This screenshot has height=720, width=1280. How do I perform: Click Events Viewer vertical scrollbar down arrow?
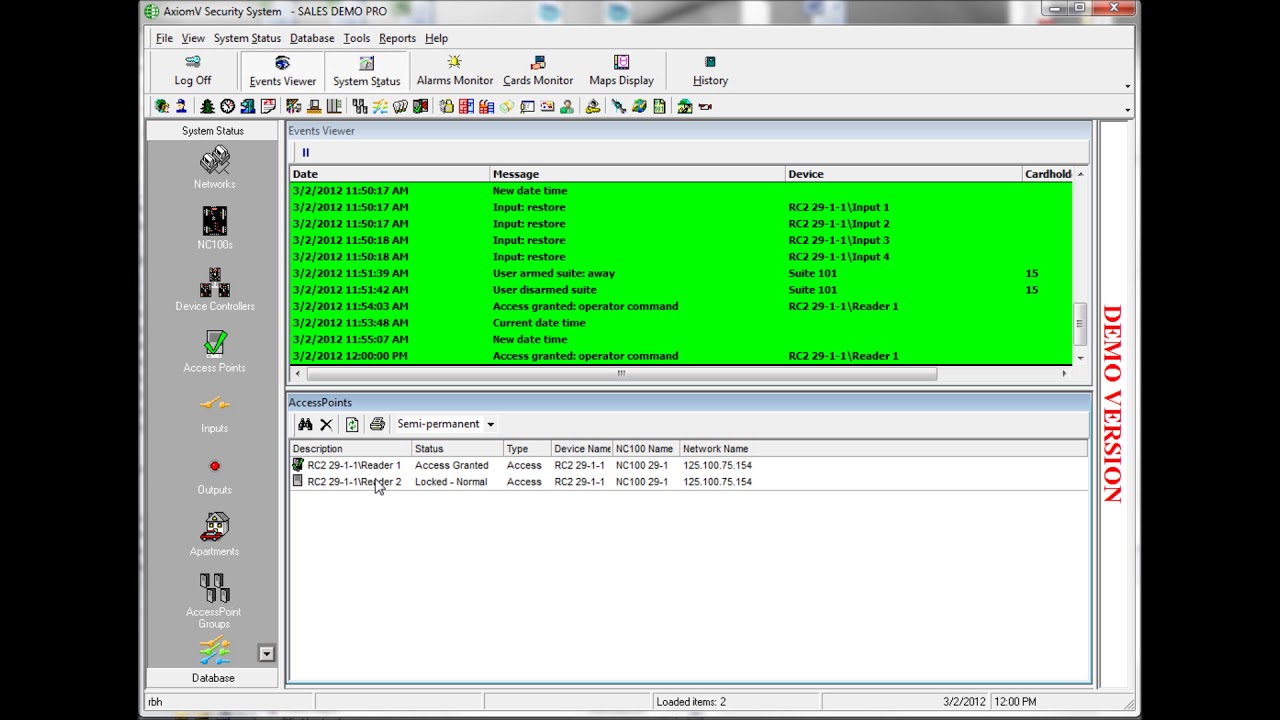tap(1080, 357)
